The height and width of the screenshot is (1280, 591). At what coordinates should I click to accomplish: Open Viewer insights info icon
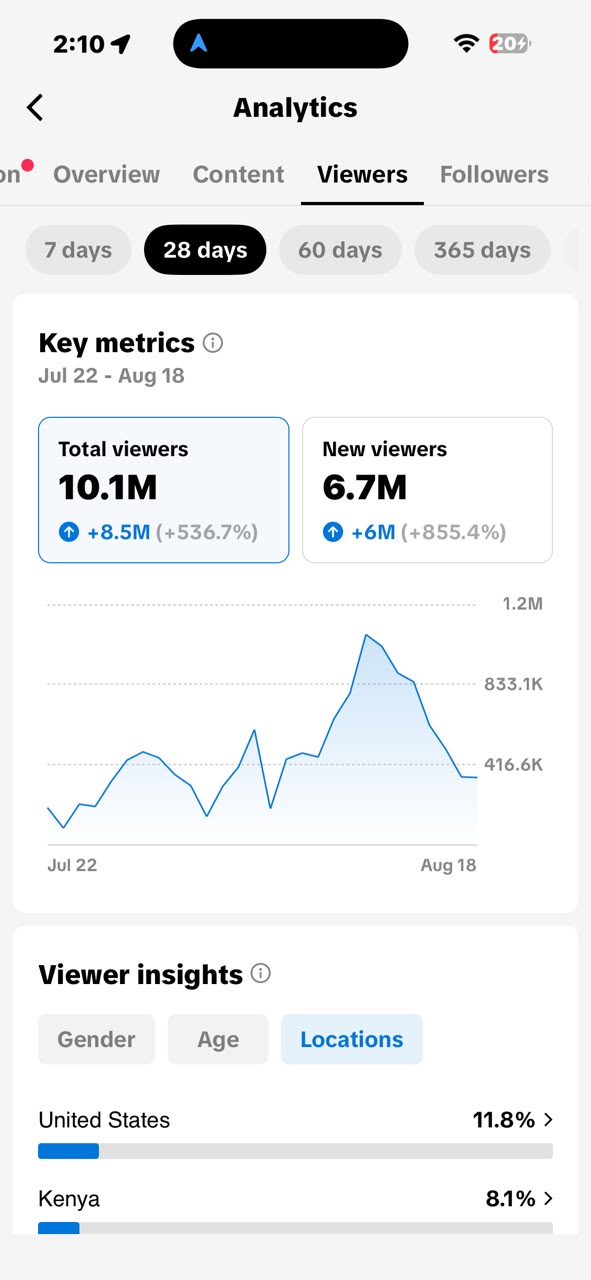point(261,973)
